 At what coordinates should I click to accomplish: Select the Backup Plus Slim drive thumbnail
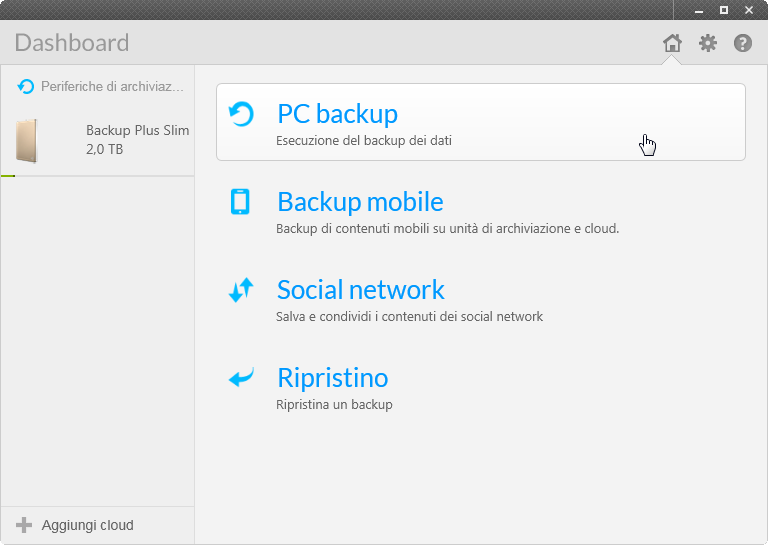pyautogui.click(x=27, y=140)
